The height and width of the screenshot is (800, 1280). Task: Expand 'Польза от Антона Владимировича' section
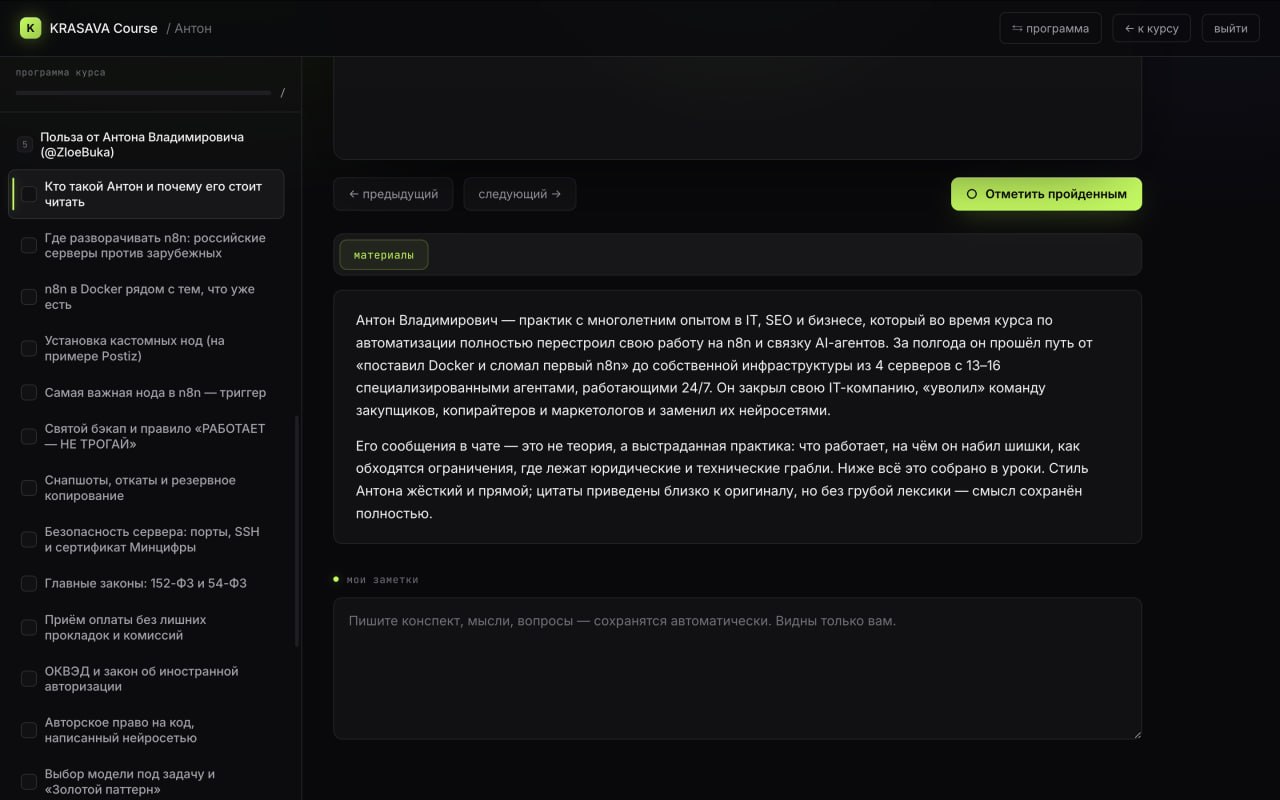[142, 145]
